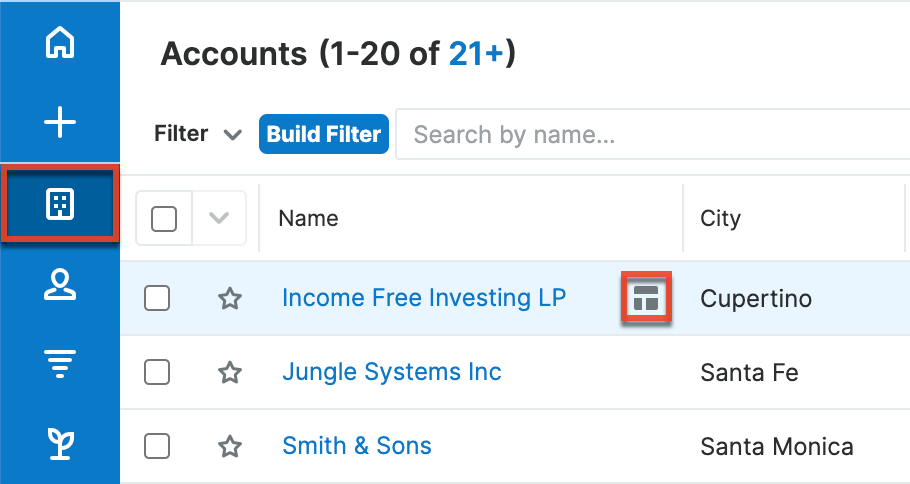This screenshot has width=910, height=484.
Task: Click the 21+ total count link
Action: click(x=475, y=54)
